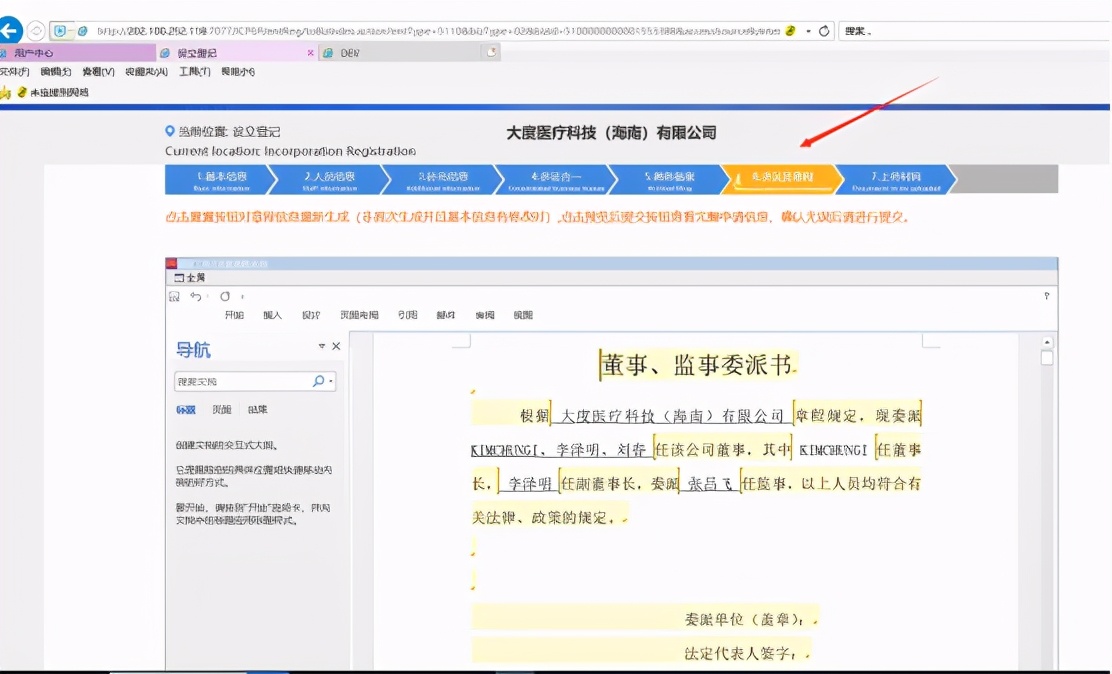Click the new tab button in the browser
Viewport: 1112px width, 674px height.
(492, 51)
